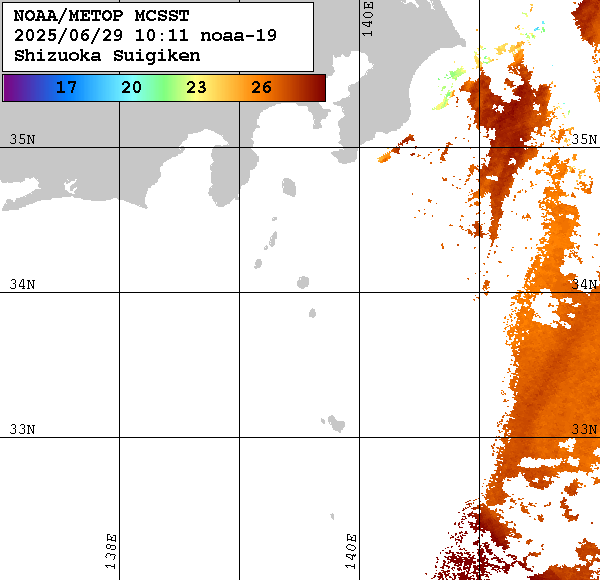Click the left-side '33N' latitude label
Screen dimensions: 600x580
[x=23, y=429]
